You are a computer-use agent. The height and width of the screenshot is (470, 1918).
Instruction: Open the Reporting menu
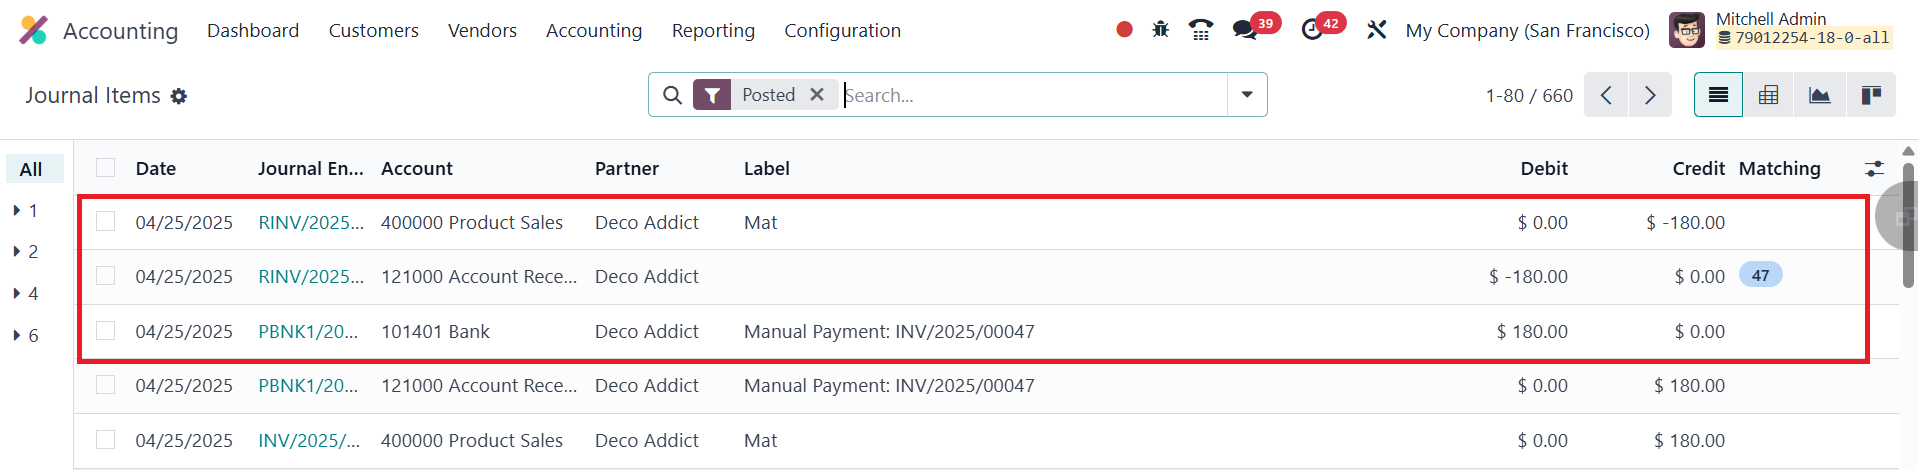click(x=713, y=31)
